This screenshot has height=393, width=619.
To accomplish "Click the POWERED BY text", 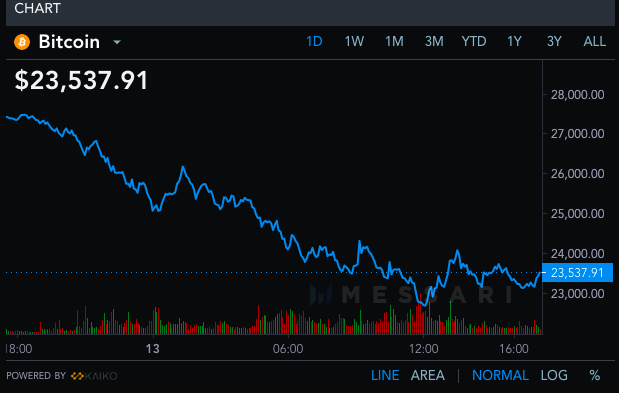I will click(36, 376).
